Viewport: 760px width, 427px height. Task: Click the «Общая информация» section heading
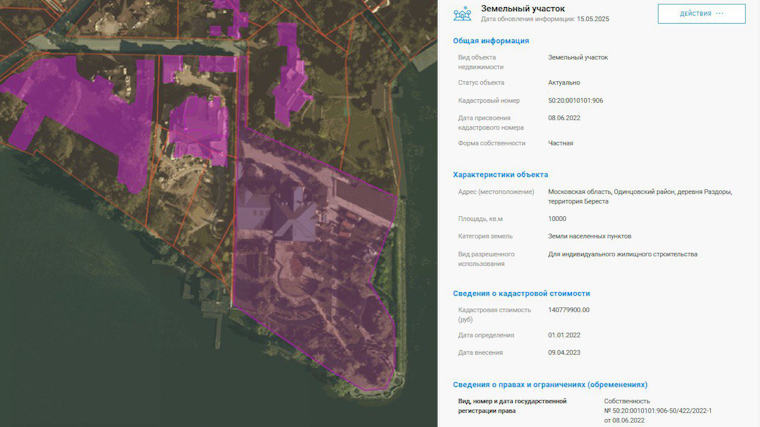click(491, 41)
